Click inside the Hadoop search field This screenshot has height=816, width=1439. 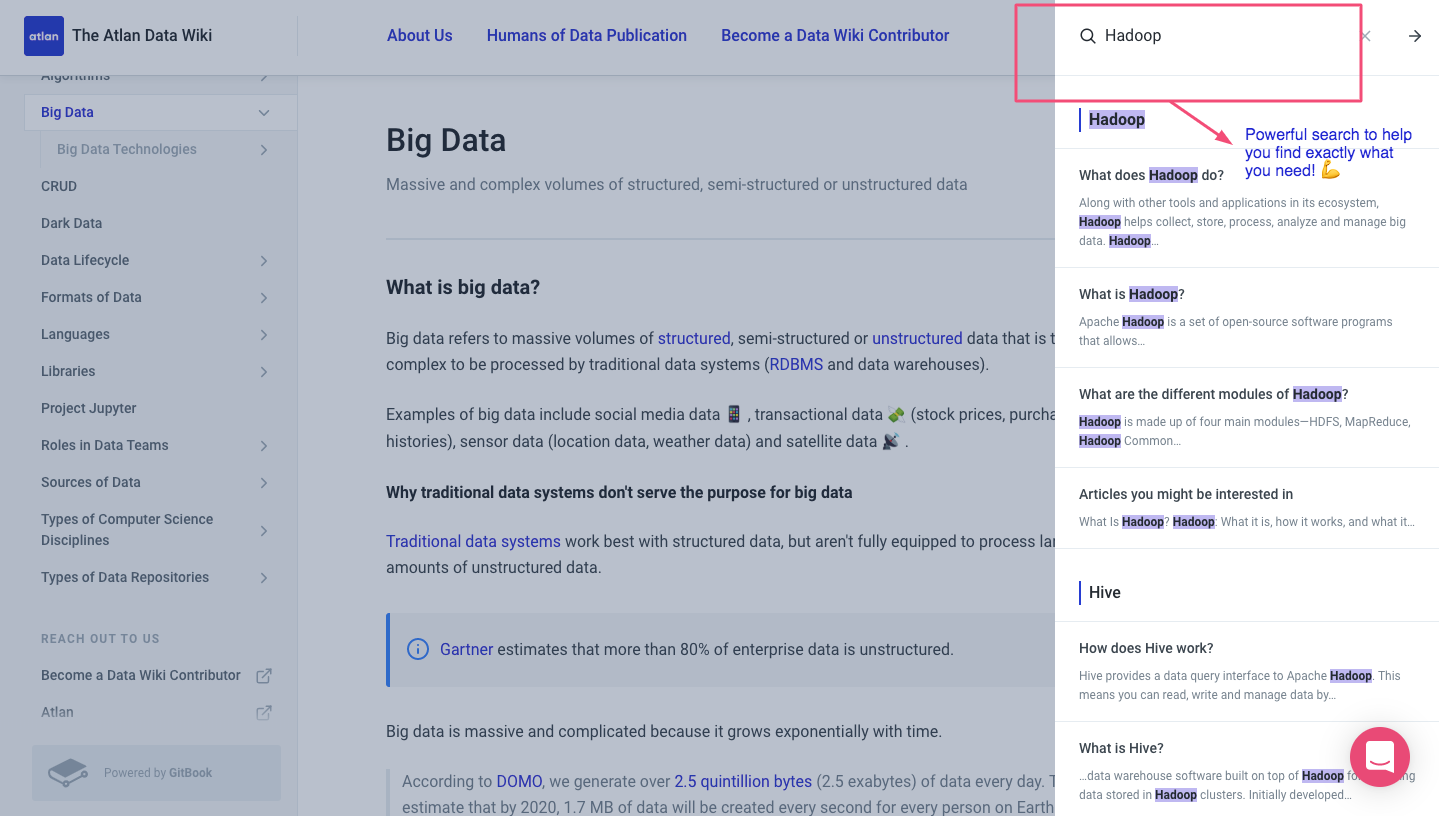click(x=1200, y=35)
